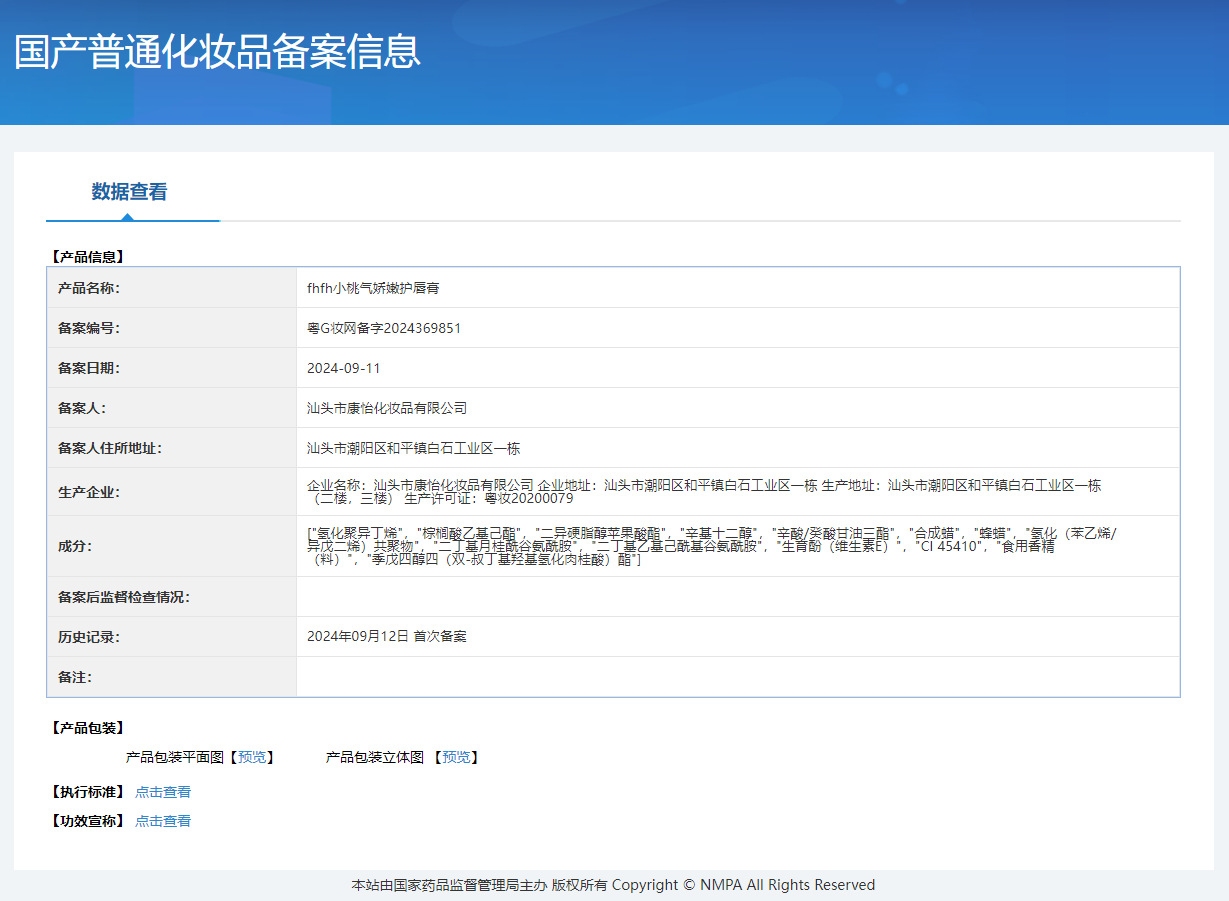Click the 成分 ingredients list text
1229x901 pixels.
[x=712, y=546]
